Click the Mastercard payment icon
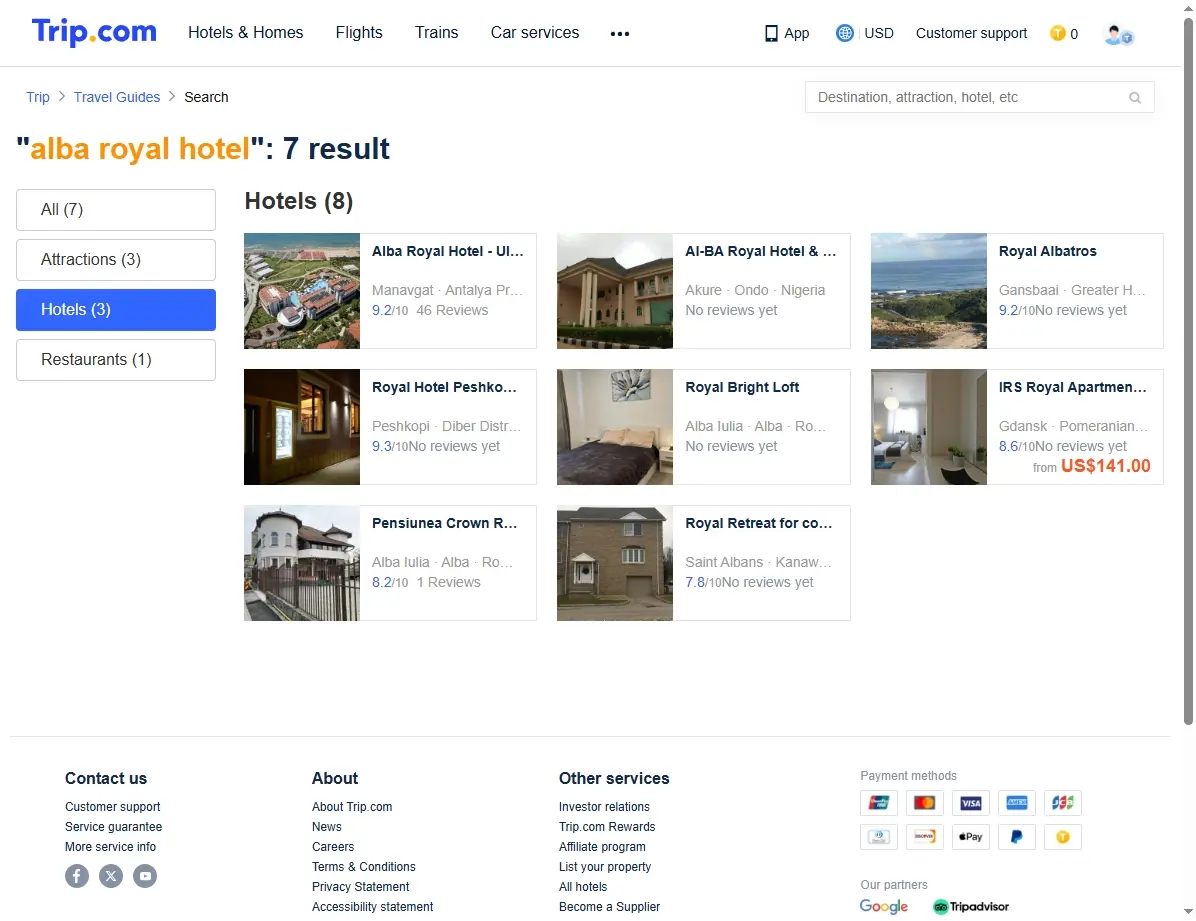 click(x=924, y=803)
